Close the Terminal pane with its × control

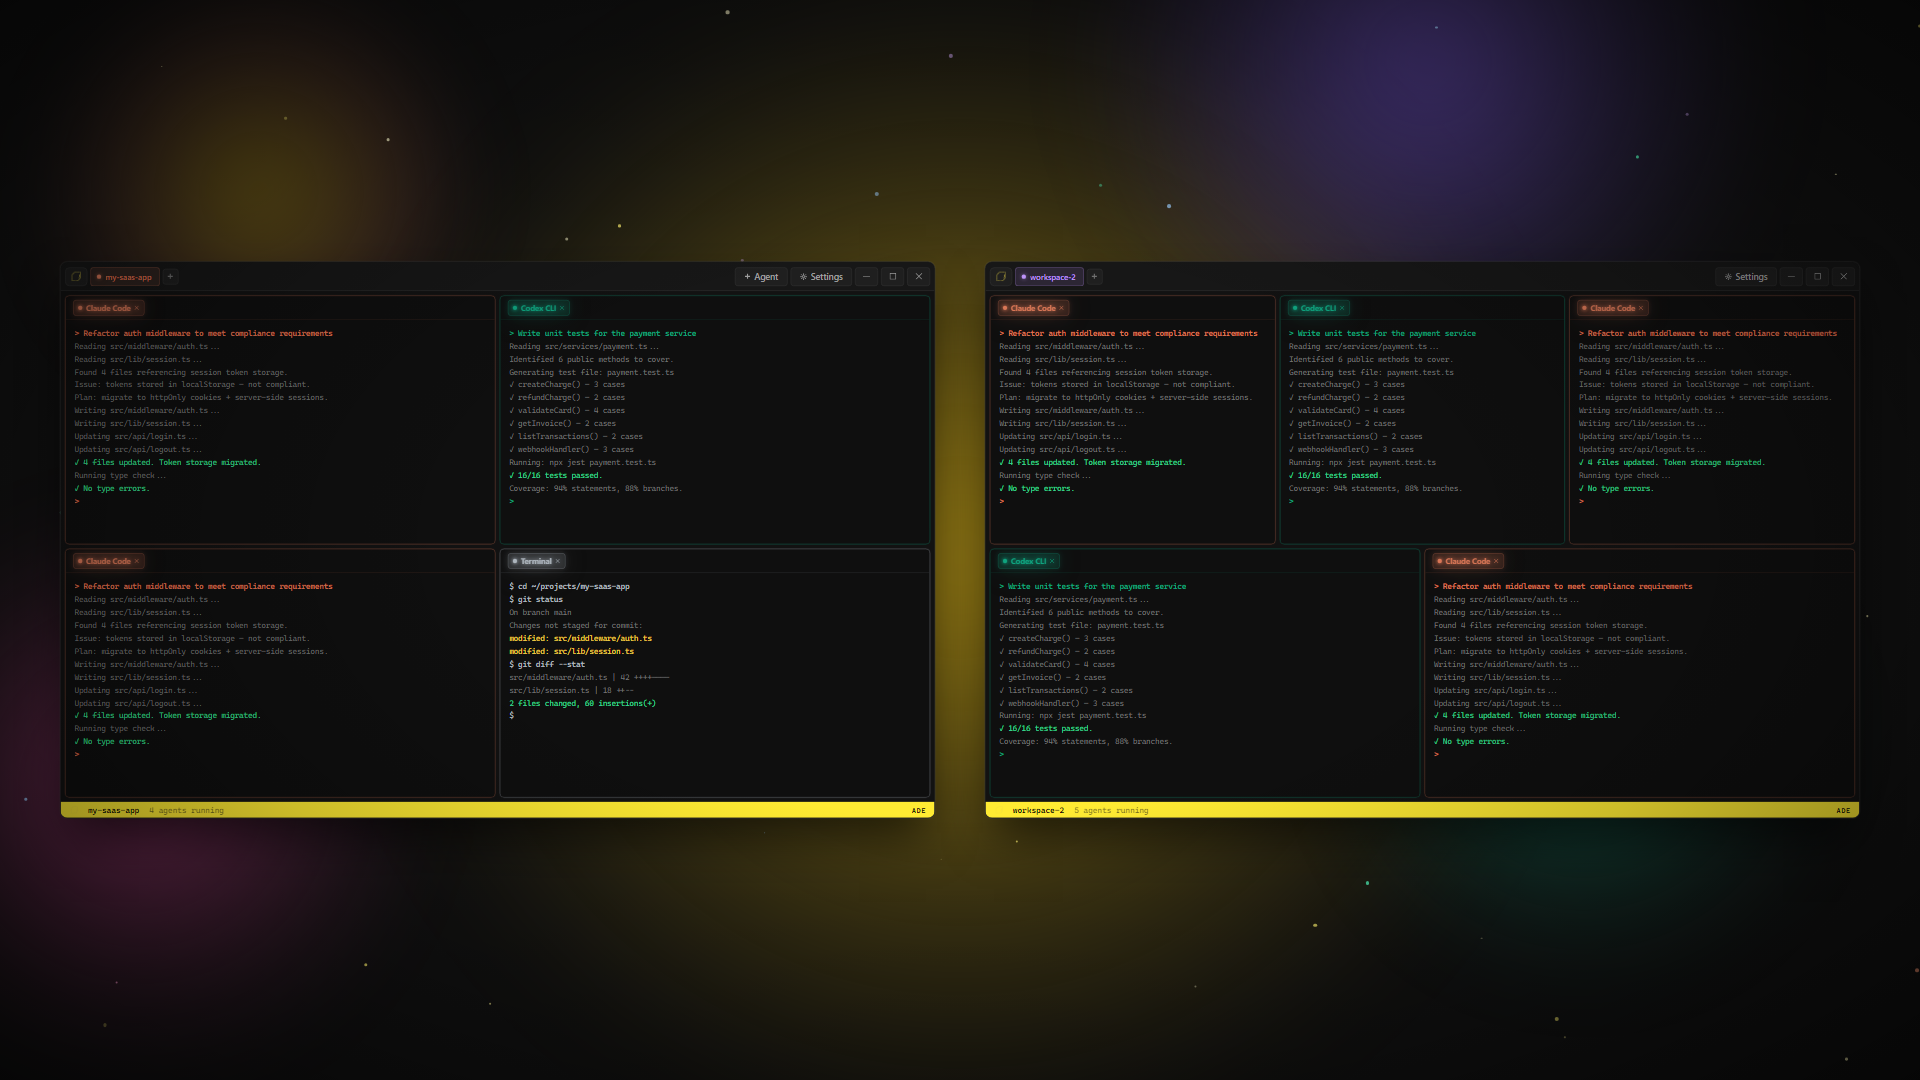(558, 561)
